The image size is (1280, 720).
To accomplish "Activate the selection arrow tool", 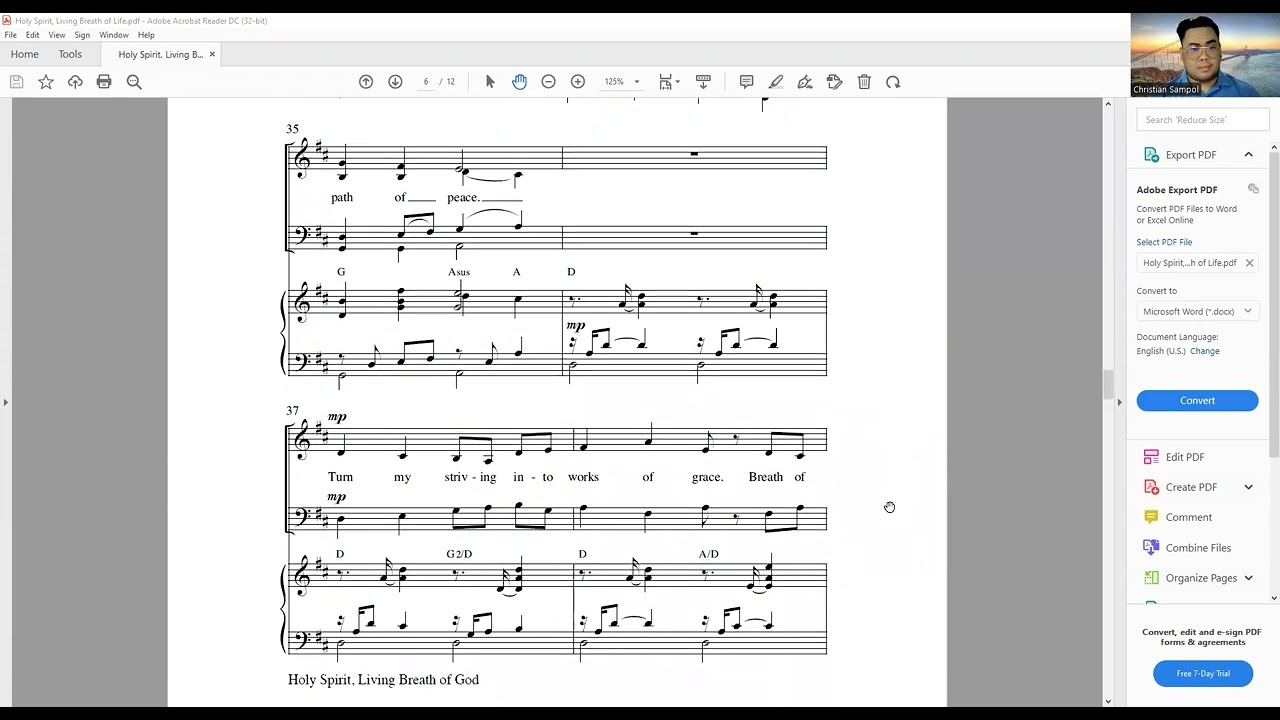I will 490,82.
